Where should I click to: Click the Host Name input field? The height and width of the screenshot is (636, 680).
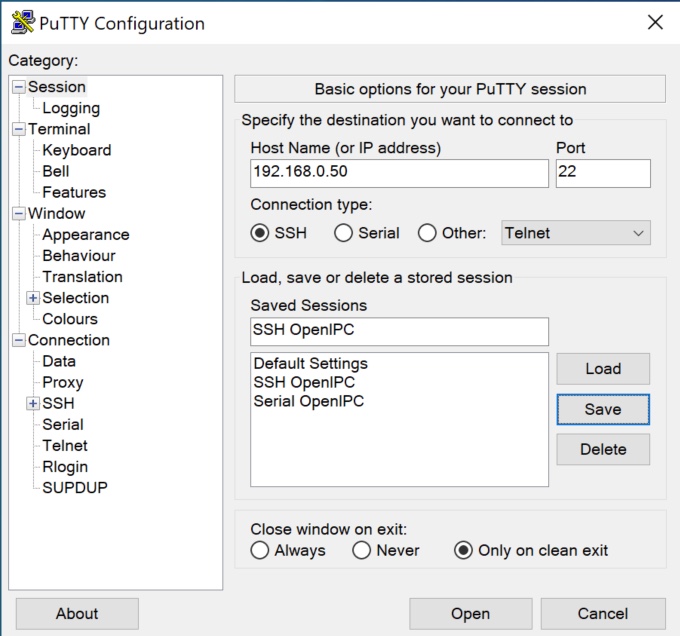coord(399,173)
